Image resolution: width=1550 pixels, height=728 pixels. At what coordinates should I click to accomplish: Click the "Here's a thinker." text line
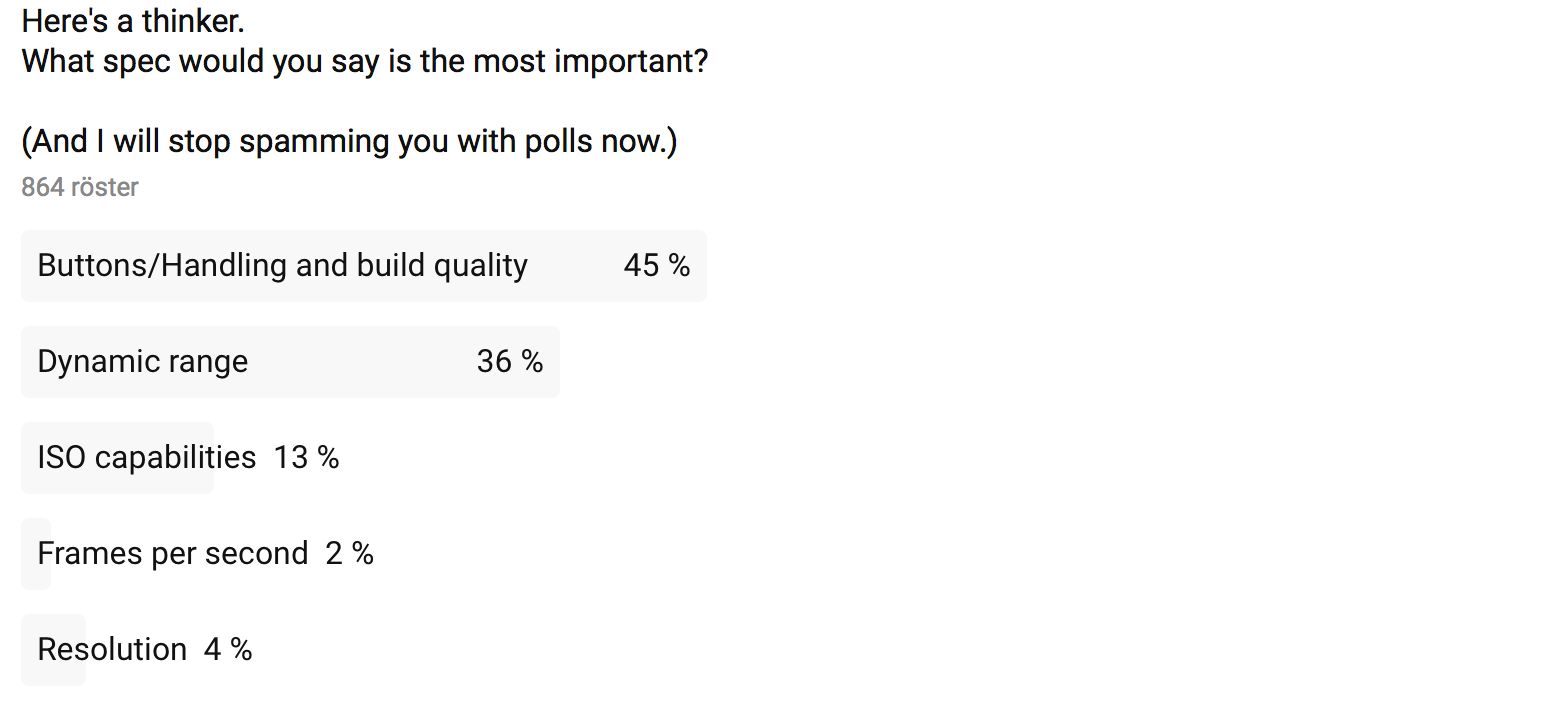pos(133,21)
